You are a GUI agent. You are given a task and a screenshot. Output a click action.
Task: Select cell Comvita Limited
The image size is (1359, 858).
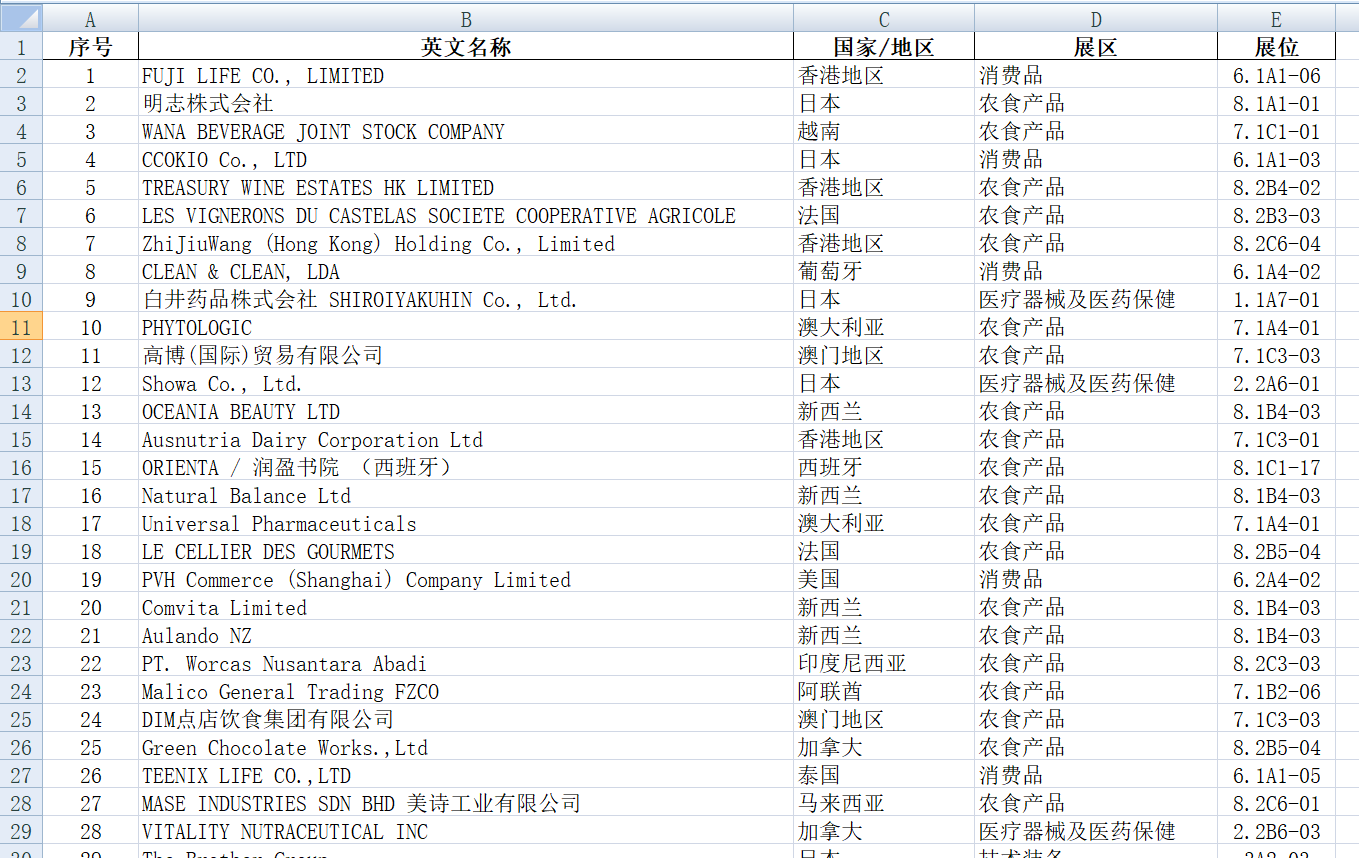pyautogui.click(x=466, y=607)
